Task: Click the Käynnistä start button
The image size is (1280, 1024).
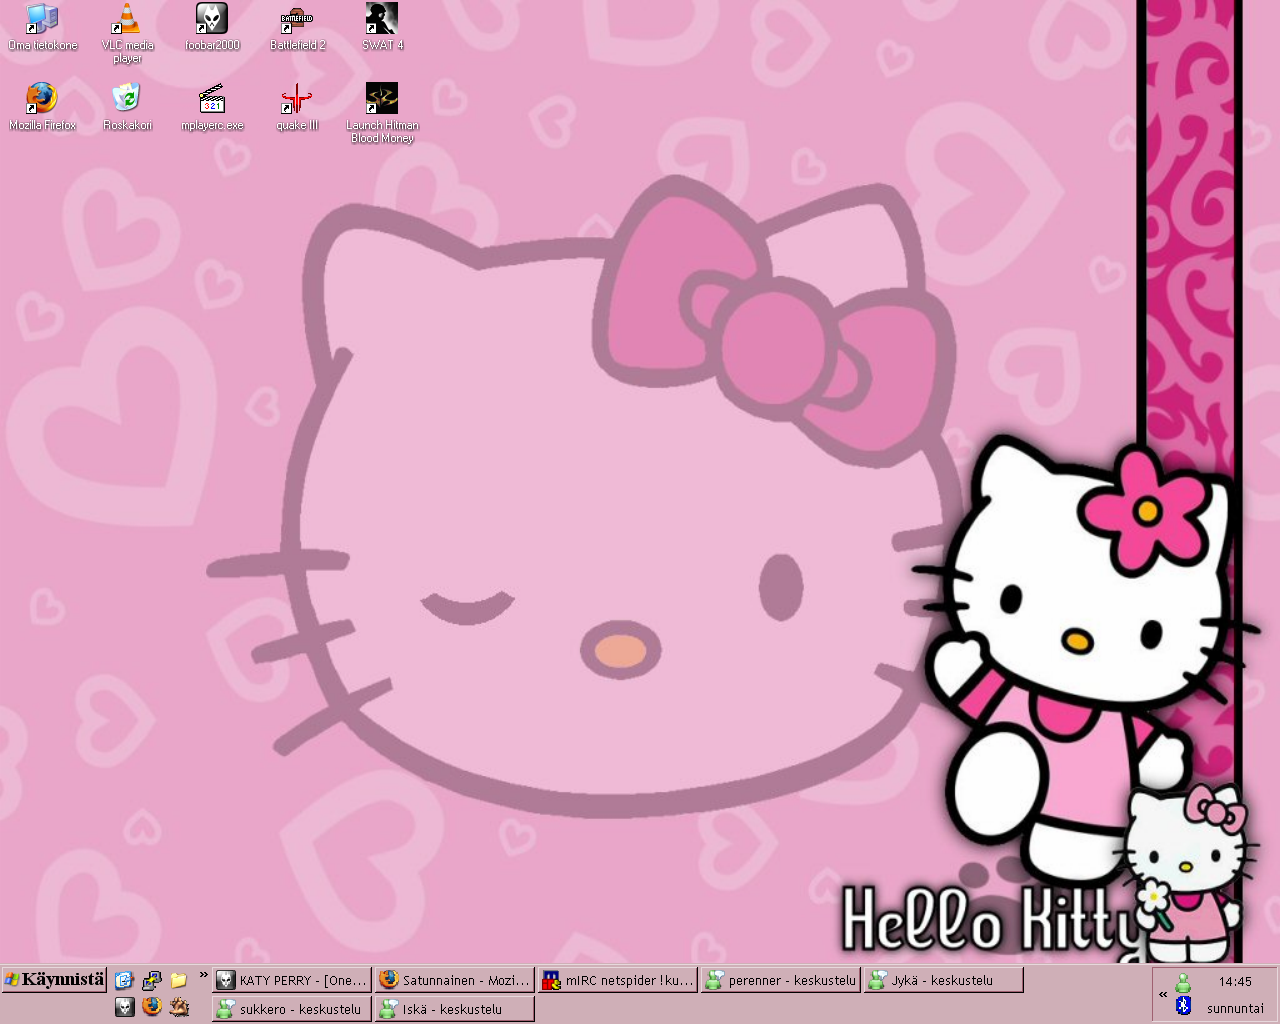Action: 54,980
